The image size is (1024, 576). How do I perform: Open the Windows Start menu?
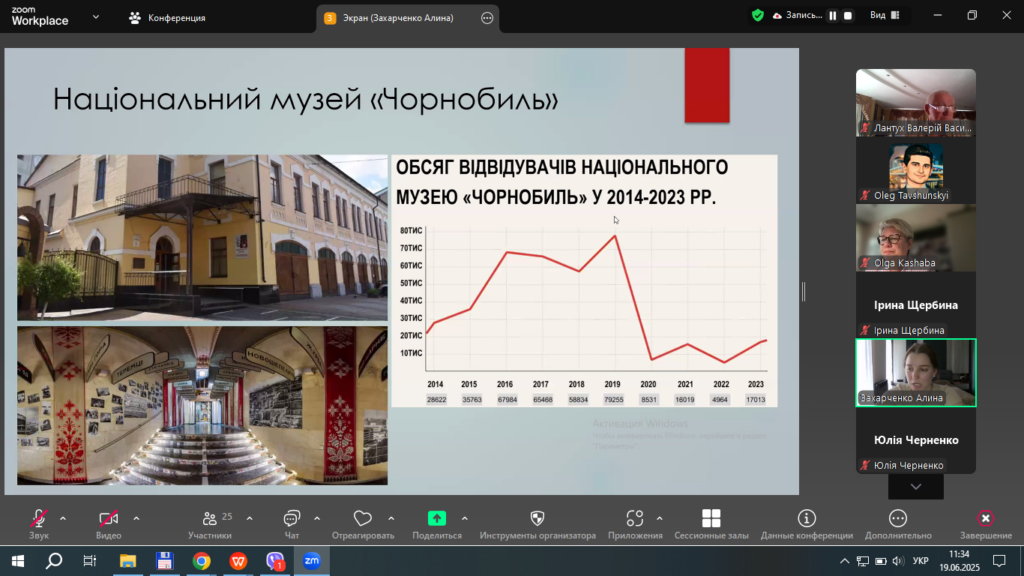pyautogui.click(x=18, y=561)
